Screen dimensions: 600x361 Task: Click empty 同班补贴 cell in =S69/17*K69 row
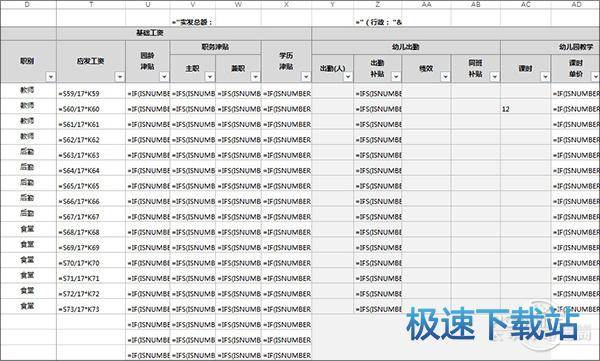[476, 245]
